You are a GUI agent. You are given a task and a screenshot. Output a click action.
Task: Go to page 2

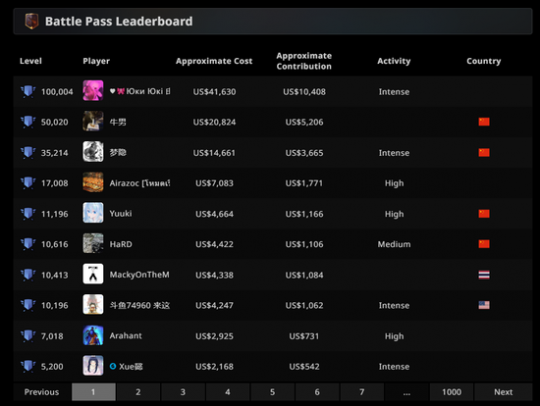tap(138, 392)
